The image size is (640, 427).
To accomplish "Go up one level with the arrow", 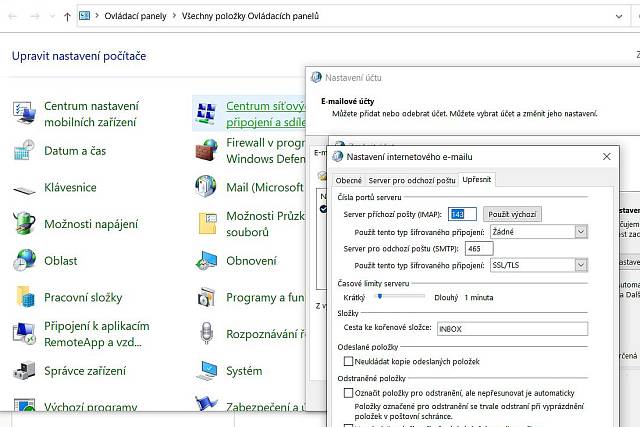I will tap(67, 16).
